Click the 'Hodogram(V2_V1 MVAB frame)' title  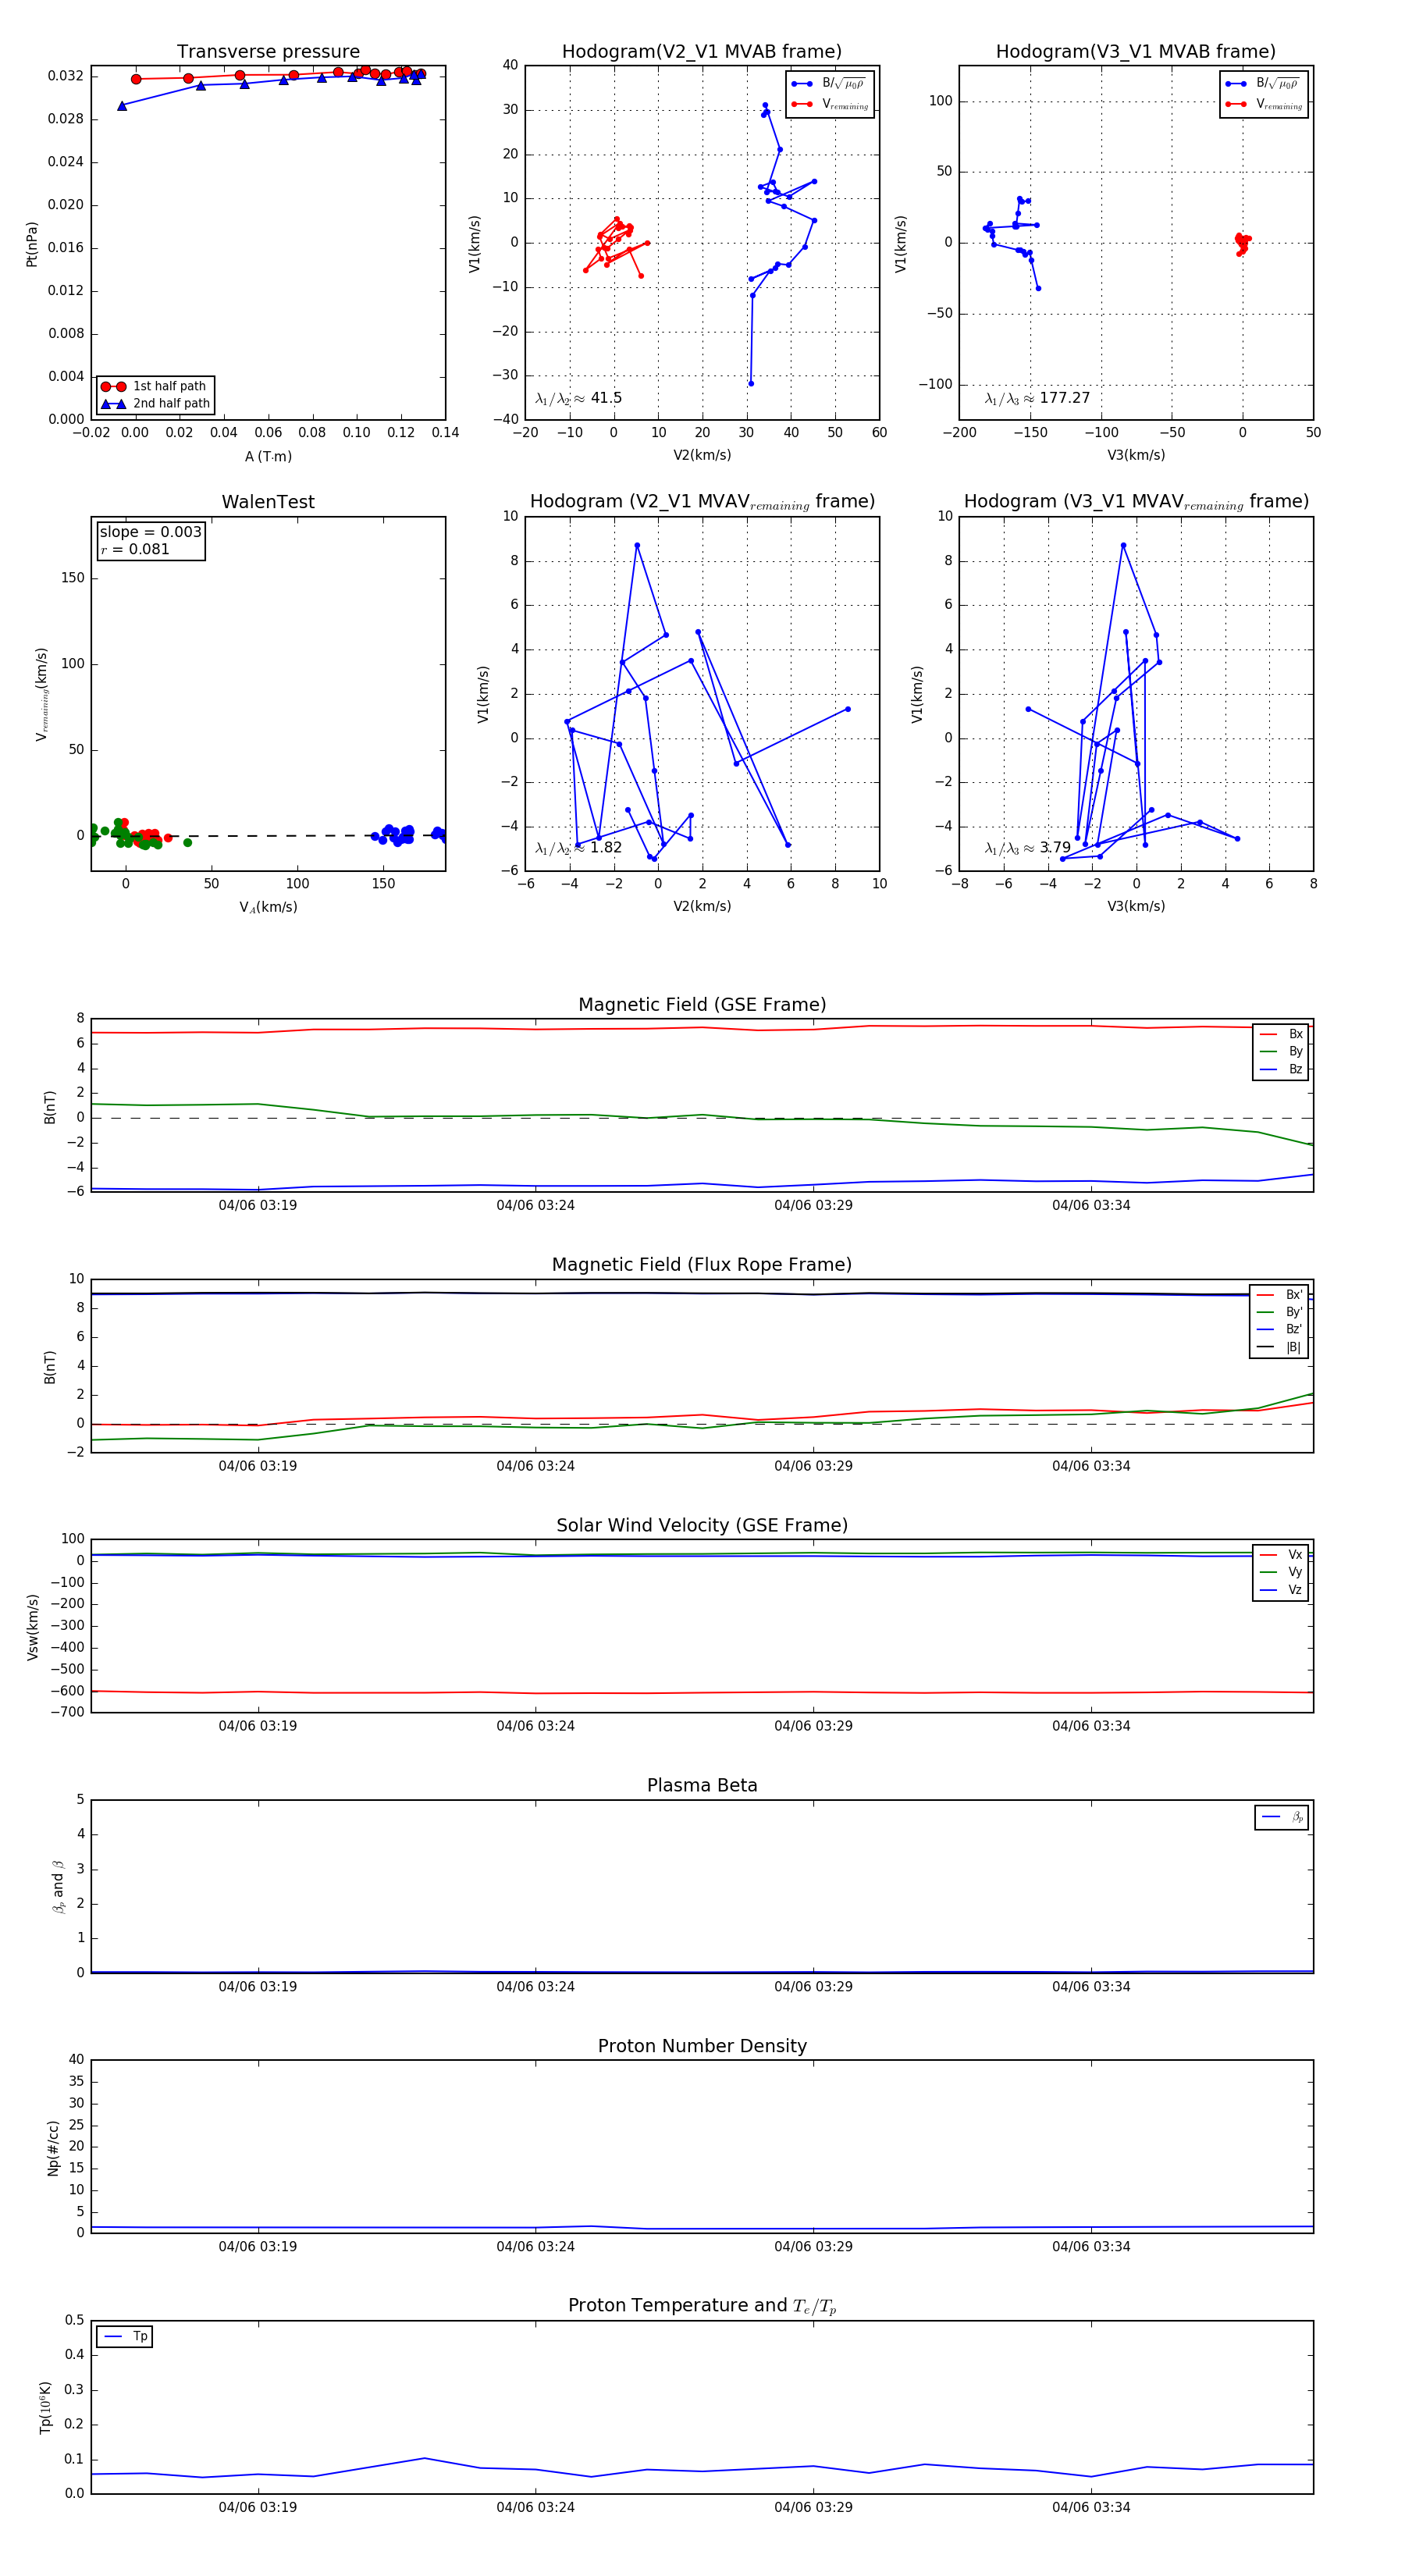coord(702,52)
